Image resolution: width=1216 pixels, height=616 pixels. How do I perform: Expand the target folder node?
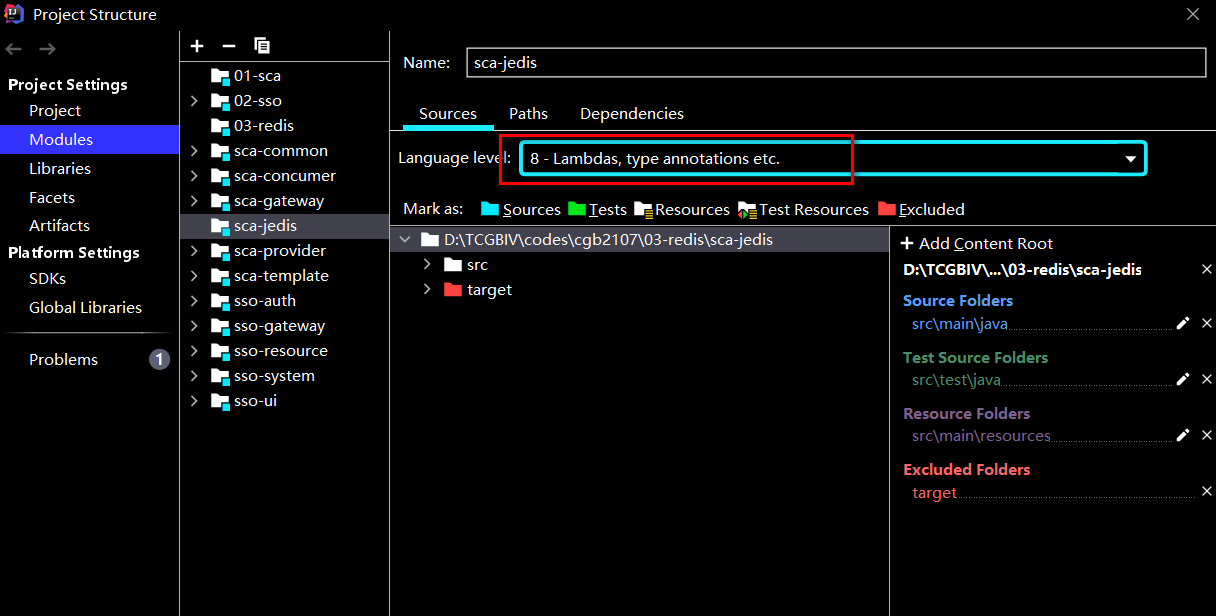coord(427,289)
